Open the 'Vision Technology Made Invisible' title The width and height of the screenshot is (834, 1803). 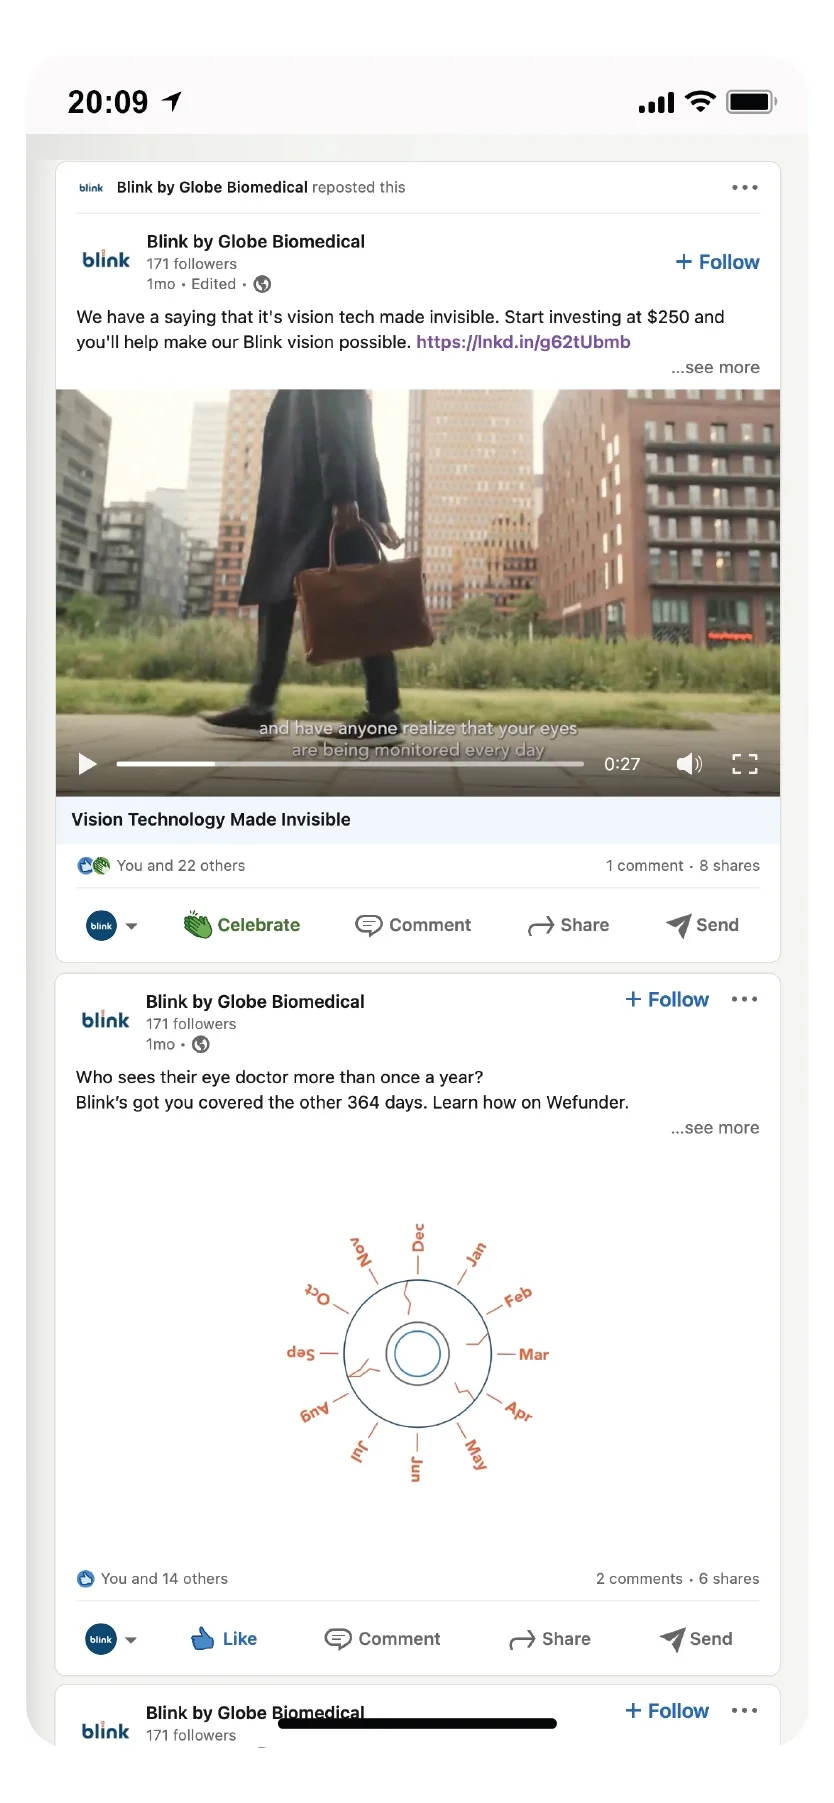coord(211,819)
